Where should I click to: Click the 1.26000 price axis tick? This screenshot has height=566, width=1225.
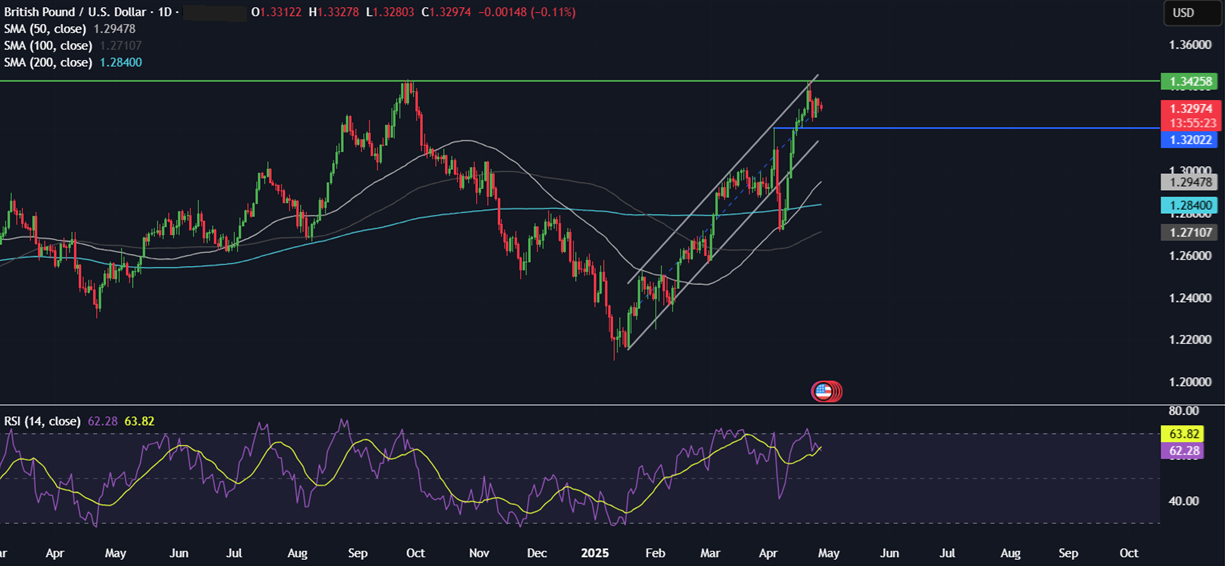pos(1191,256)
